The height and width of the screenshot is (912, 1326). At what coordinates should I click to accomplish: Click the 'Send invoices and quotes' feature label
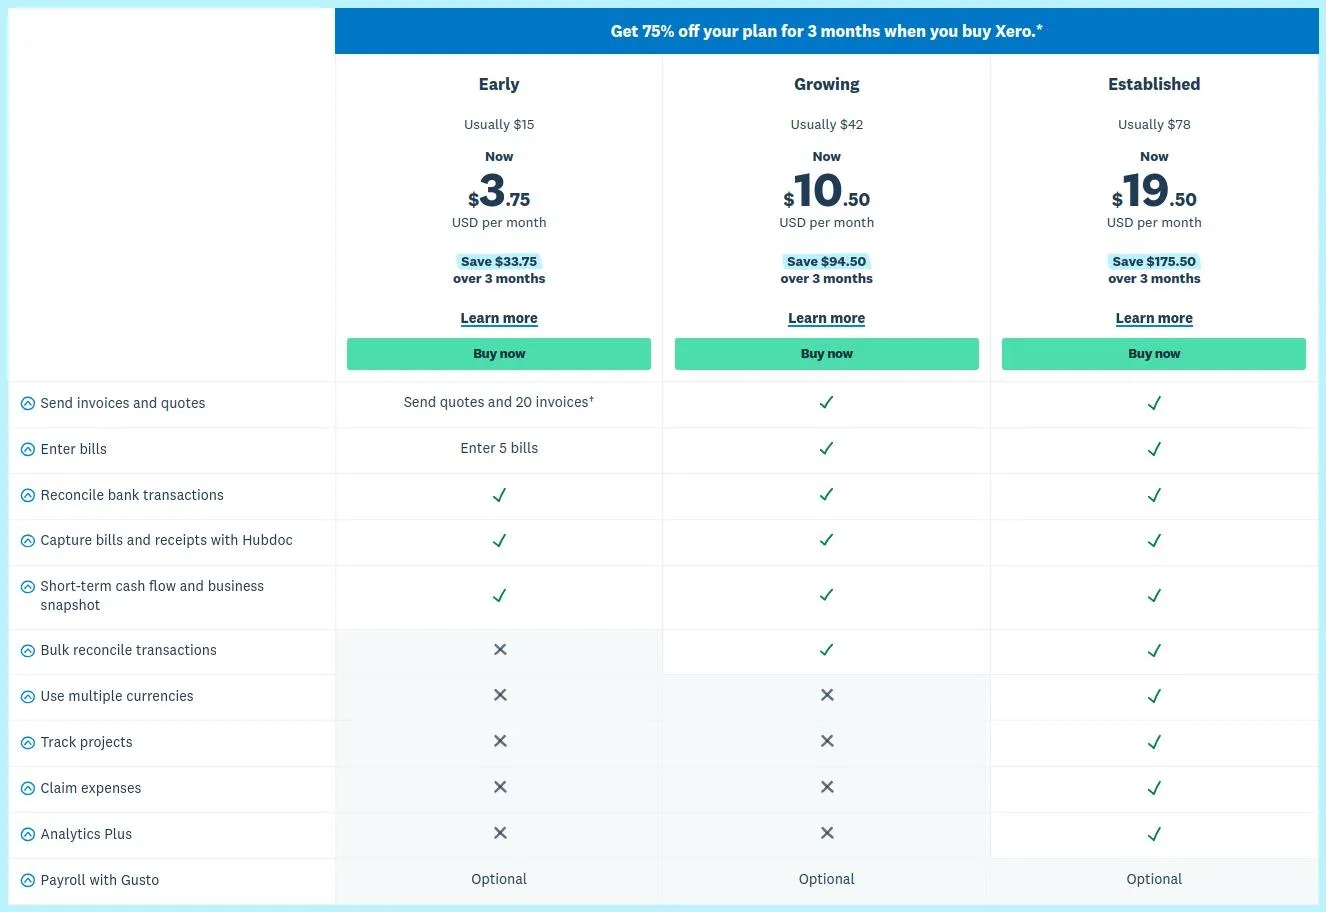[123, 403]
